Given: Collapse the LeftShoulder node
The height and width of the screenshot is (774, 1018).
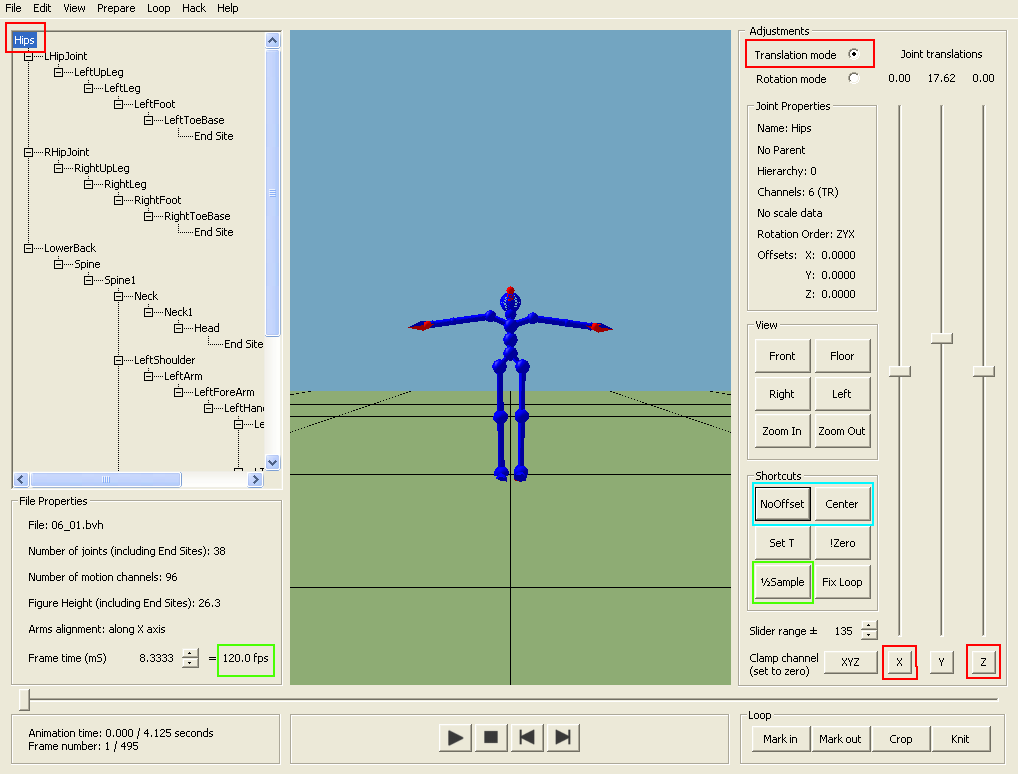Looking at the screenshot, I should (x=118, y=360).
